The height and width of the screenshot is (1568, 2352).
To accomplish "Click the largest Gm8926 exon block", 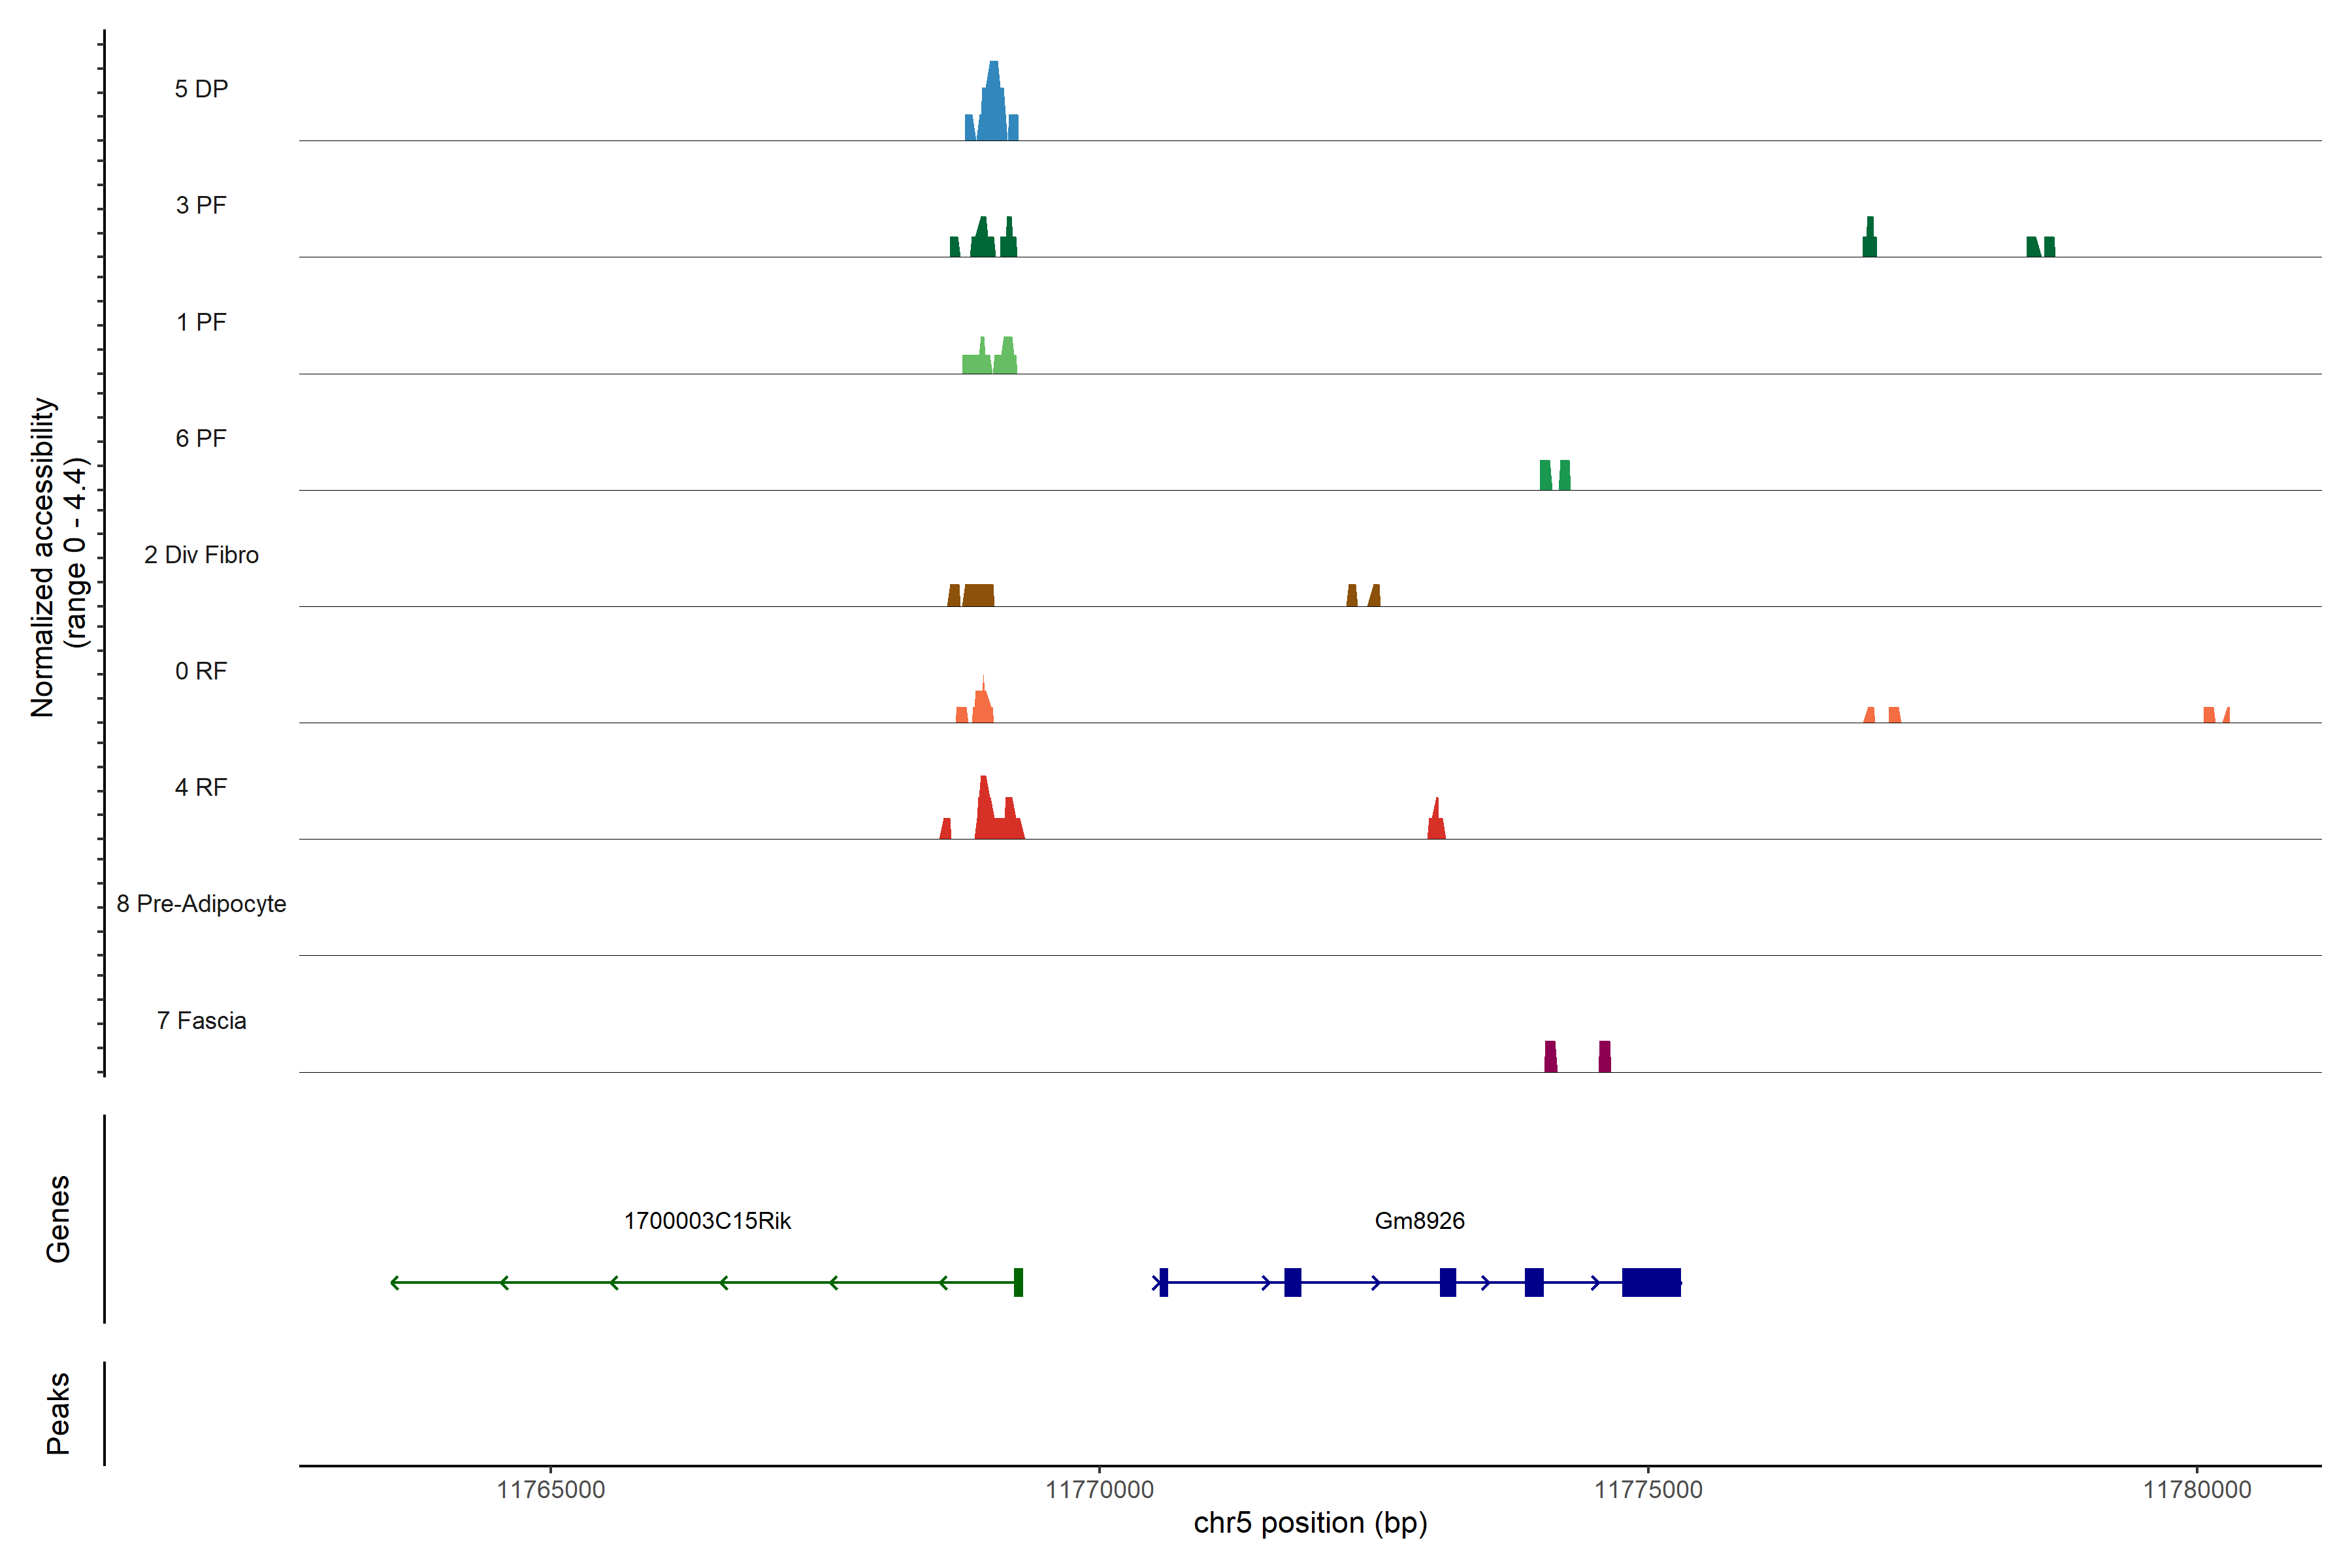I will click(x=1651, y=1282).
